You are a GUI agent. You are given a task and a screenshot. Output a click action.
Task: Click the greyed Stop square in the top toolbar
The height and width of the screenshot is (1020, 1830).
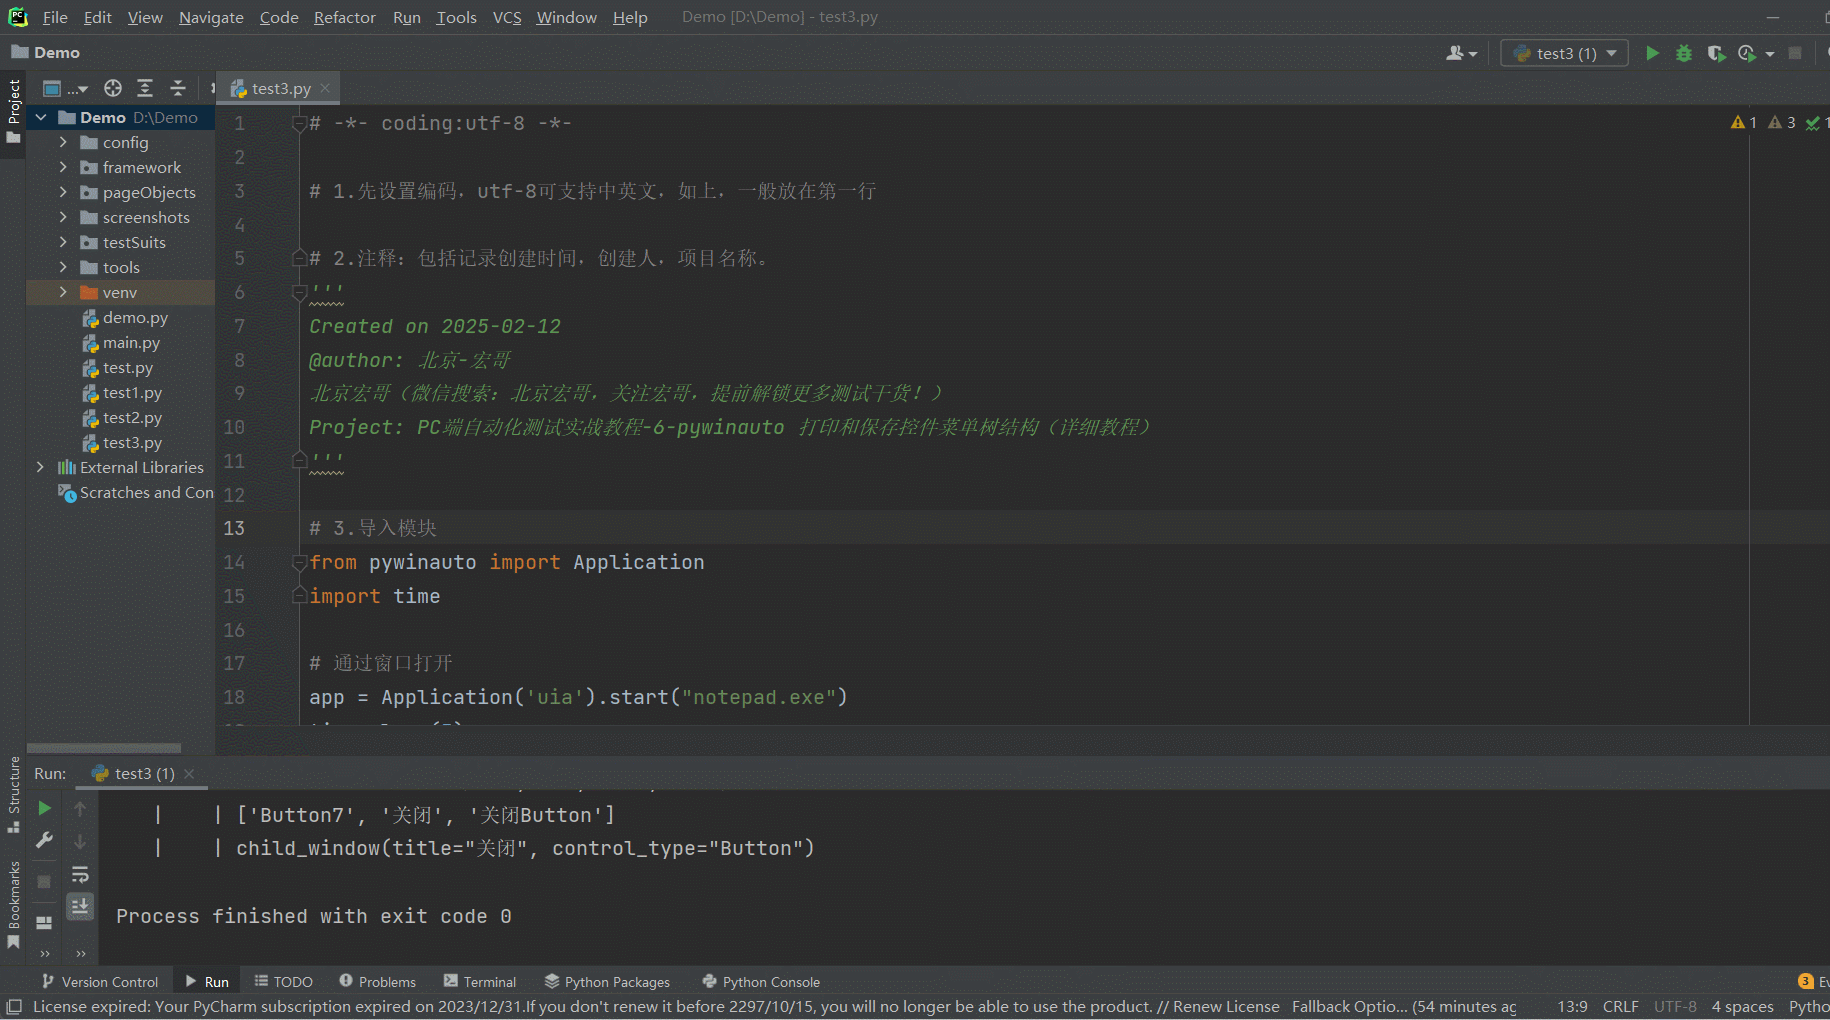(1795, 53)
